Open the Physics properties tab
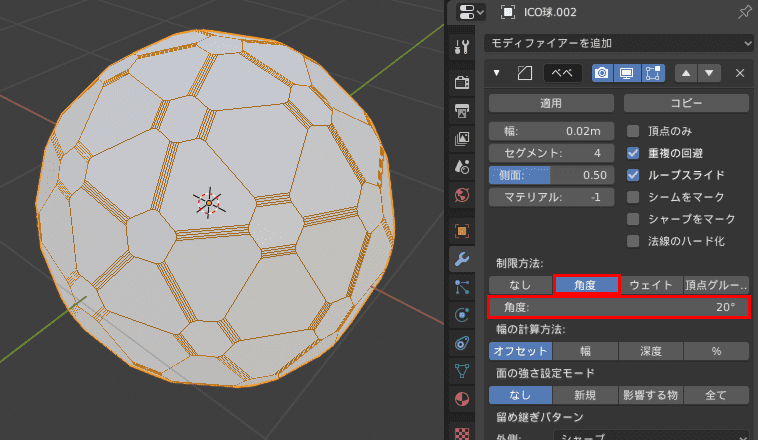This screenshot has width=758, height=440. pos(462,315)
